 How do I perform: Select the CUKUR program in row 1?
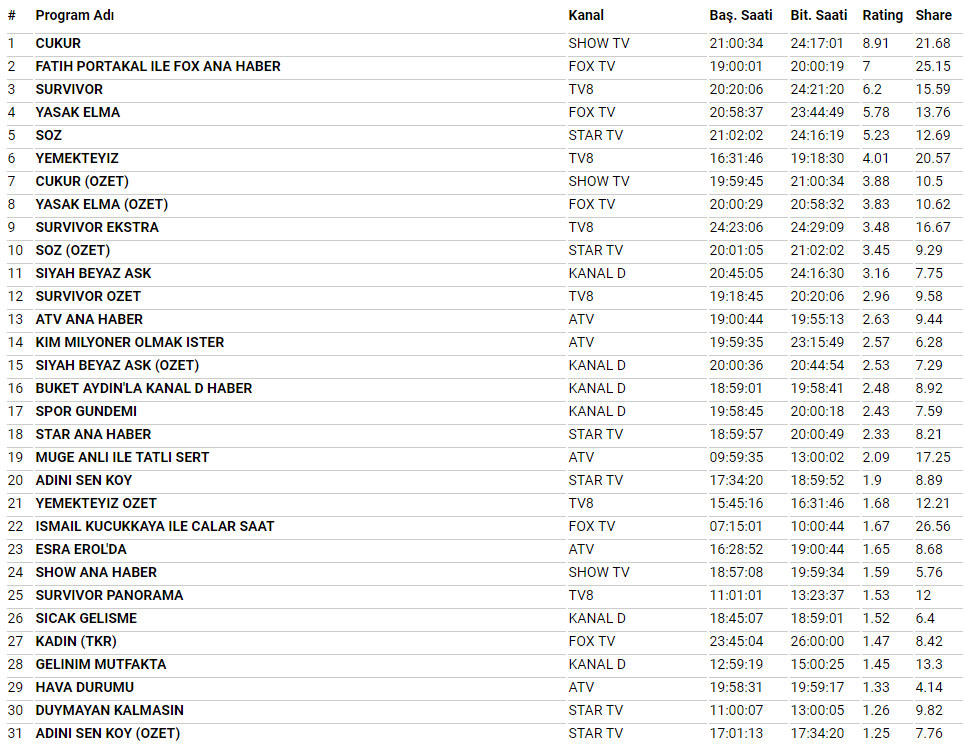coord(58,43)
